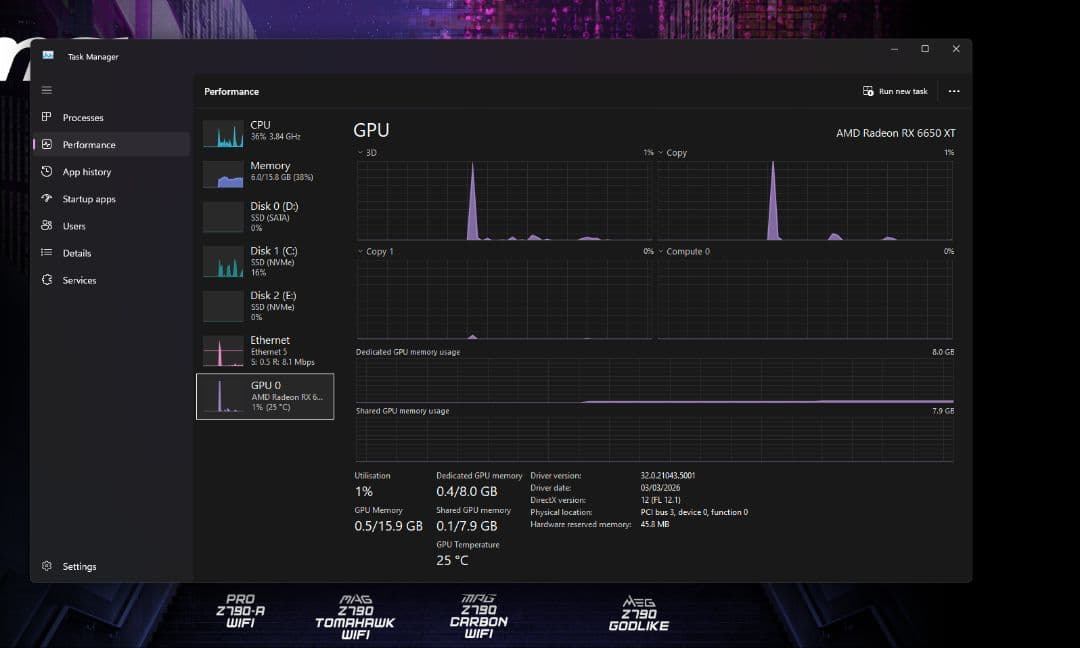Click the 3D engine utilization graph
1080x648 pixels.
[504, 200]
